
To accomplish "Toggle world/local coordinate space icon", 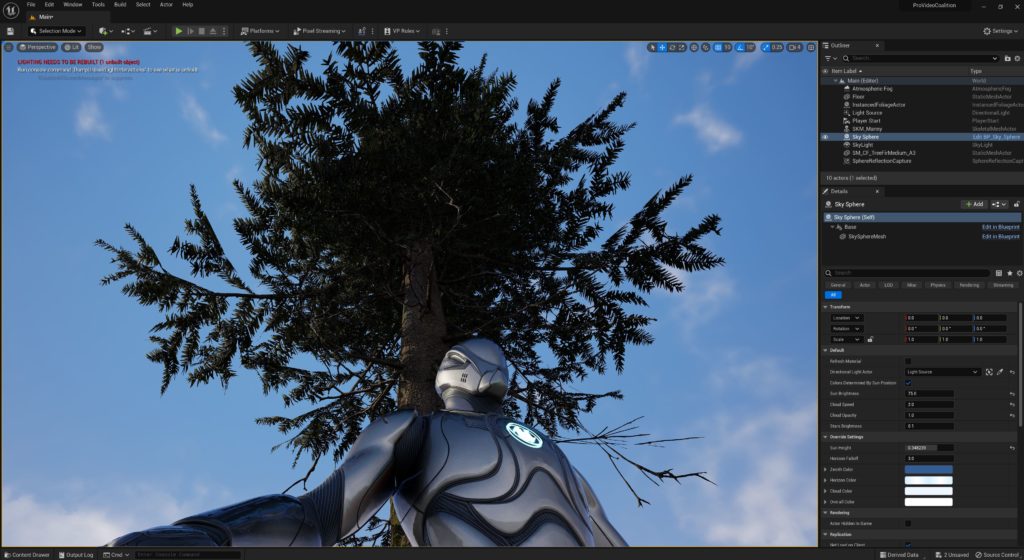I will coord(694,48).
